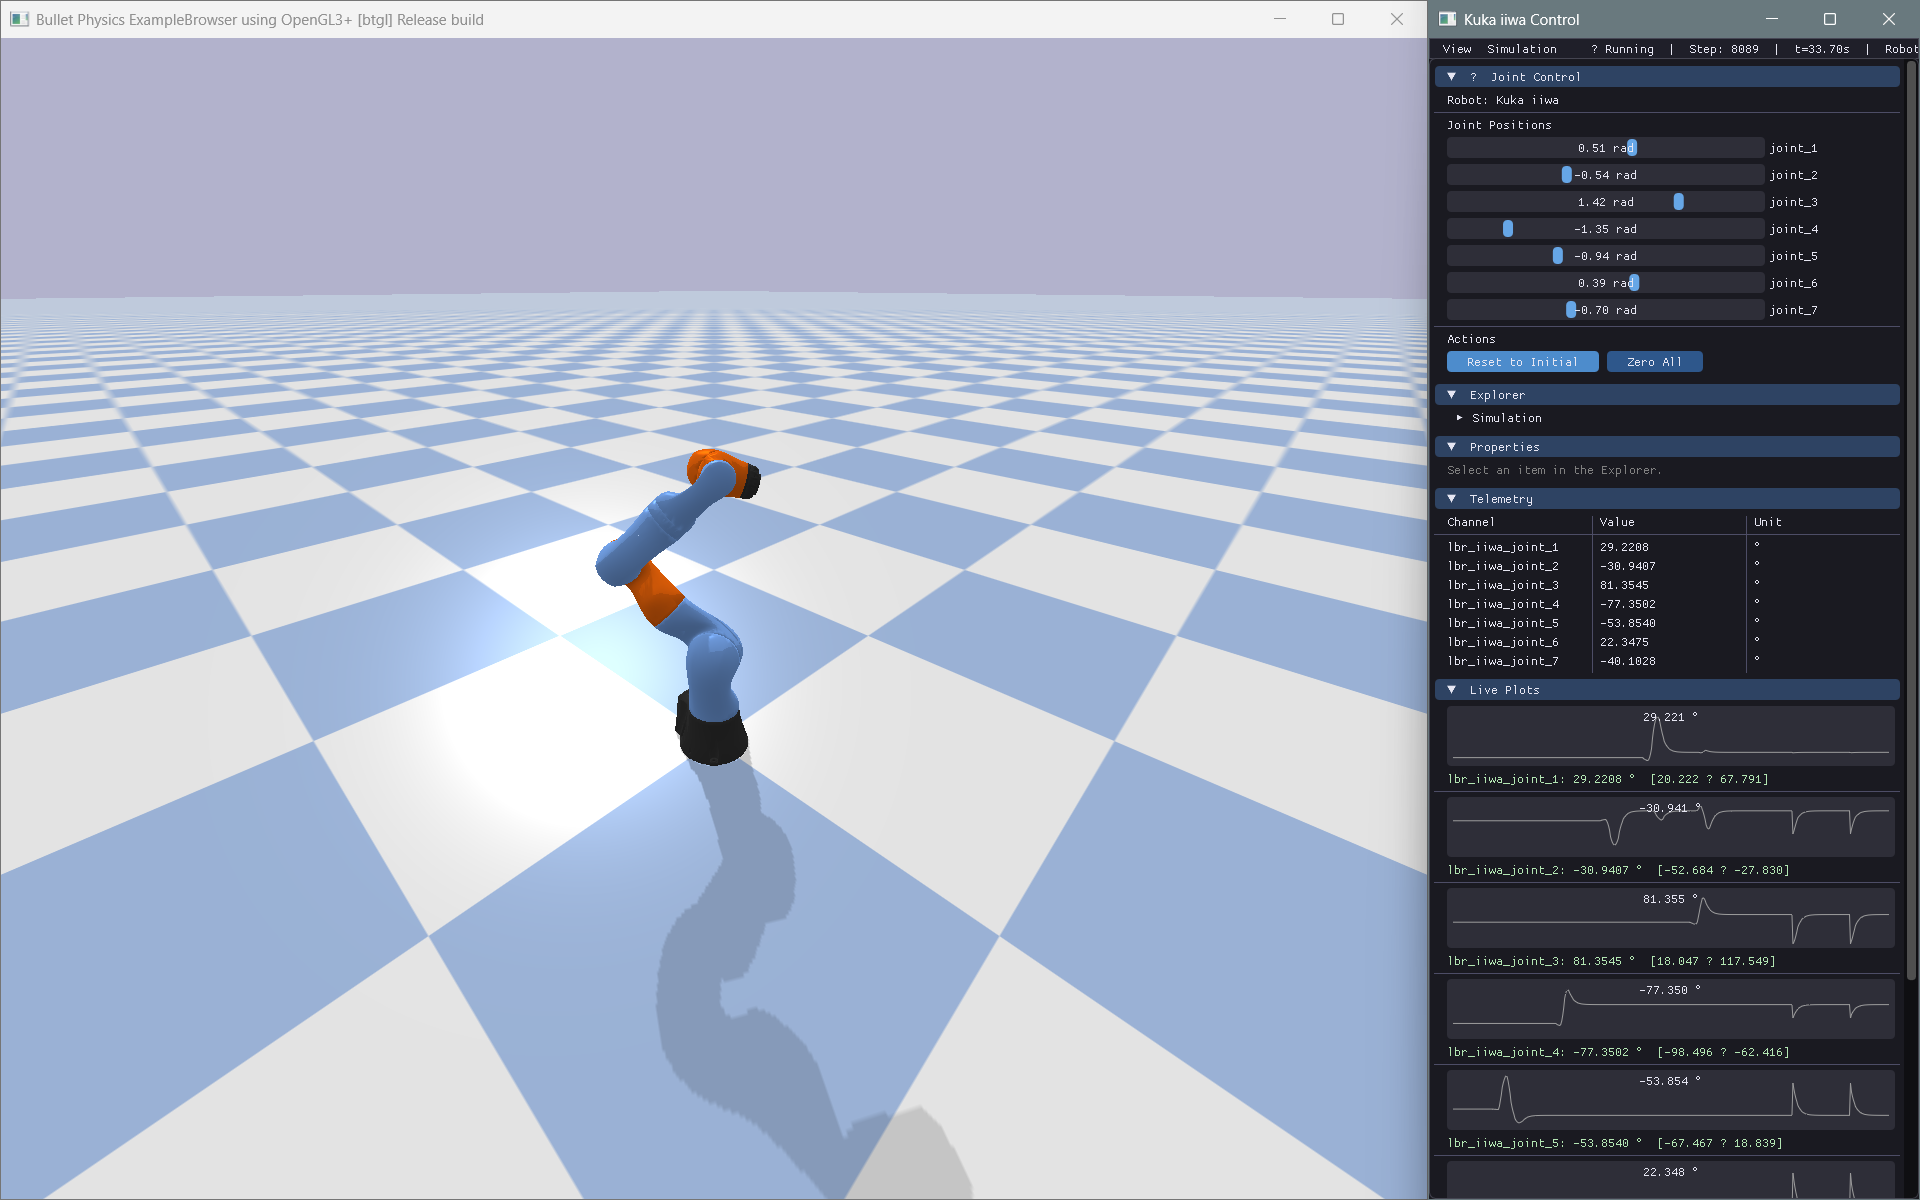Viewport: 1920px width, 1200px height.
Task: Click the joint_1 position slider
Action: [x=1605, y=148]
